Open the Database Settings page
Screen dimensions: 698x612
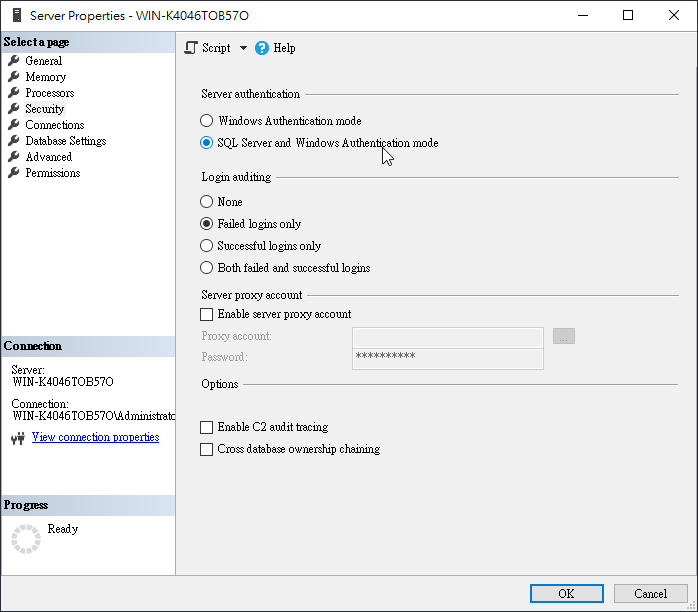click(x=65, y=141)
